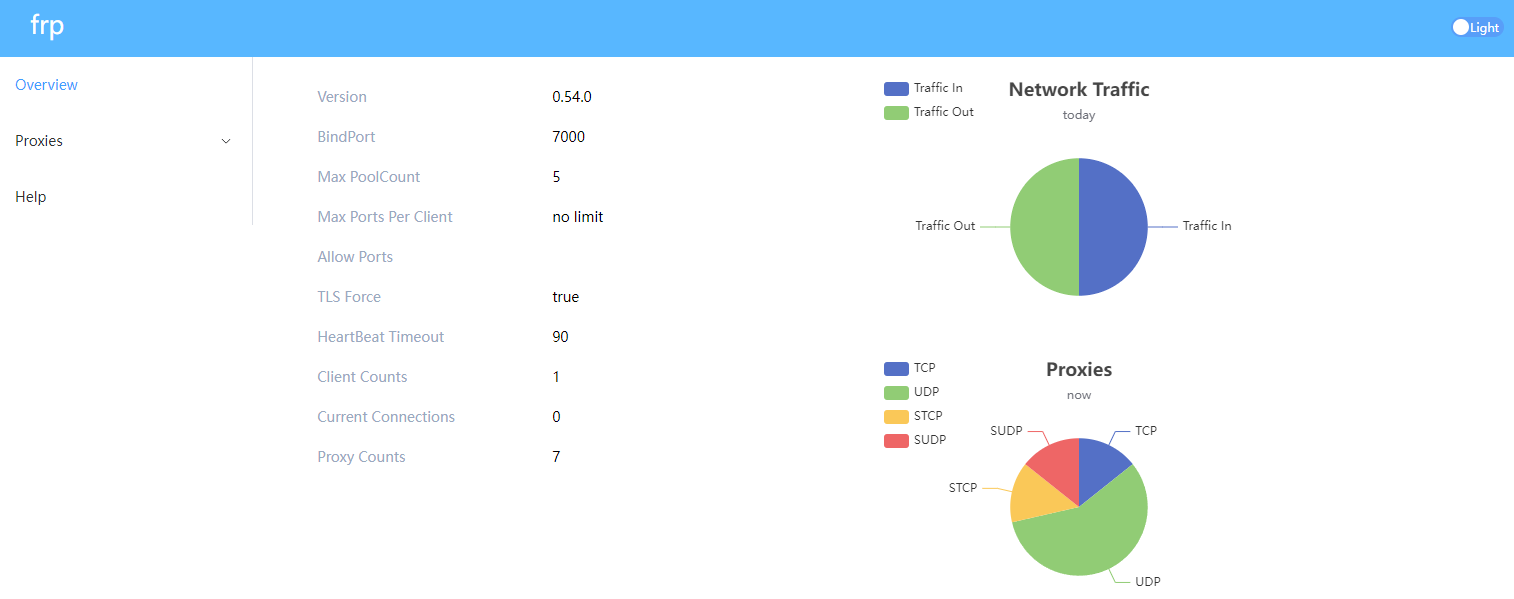Toggle Traffic In legend swatch
The width and height of the screenshot is (1514, 599).
(x=896, y=89)
